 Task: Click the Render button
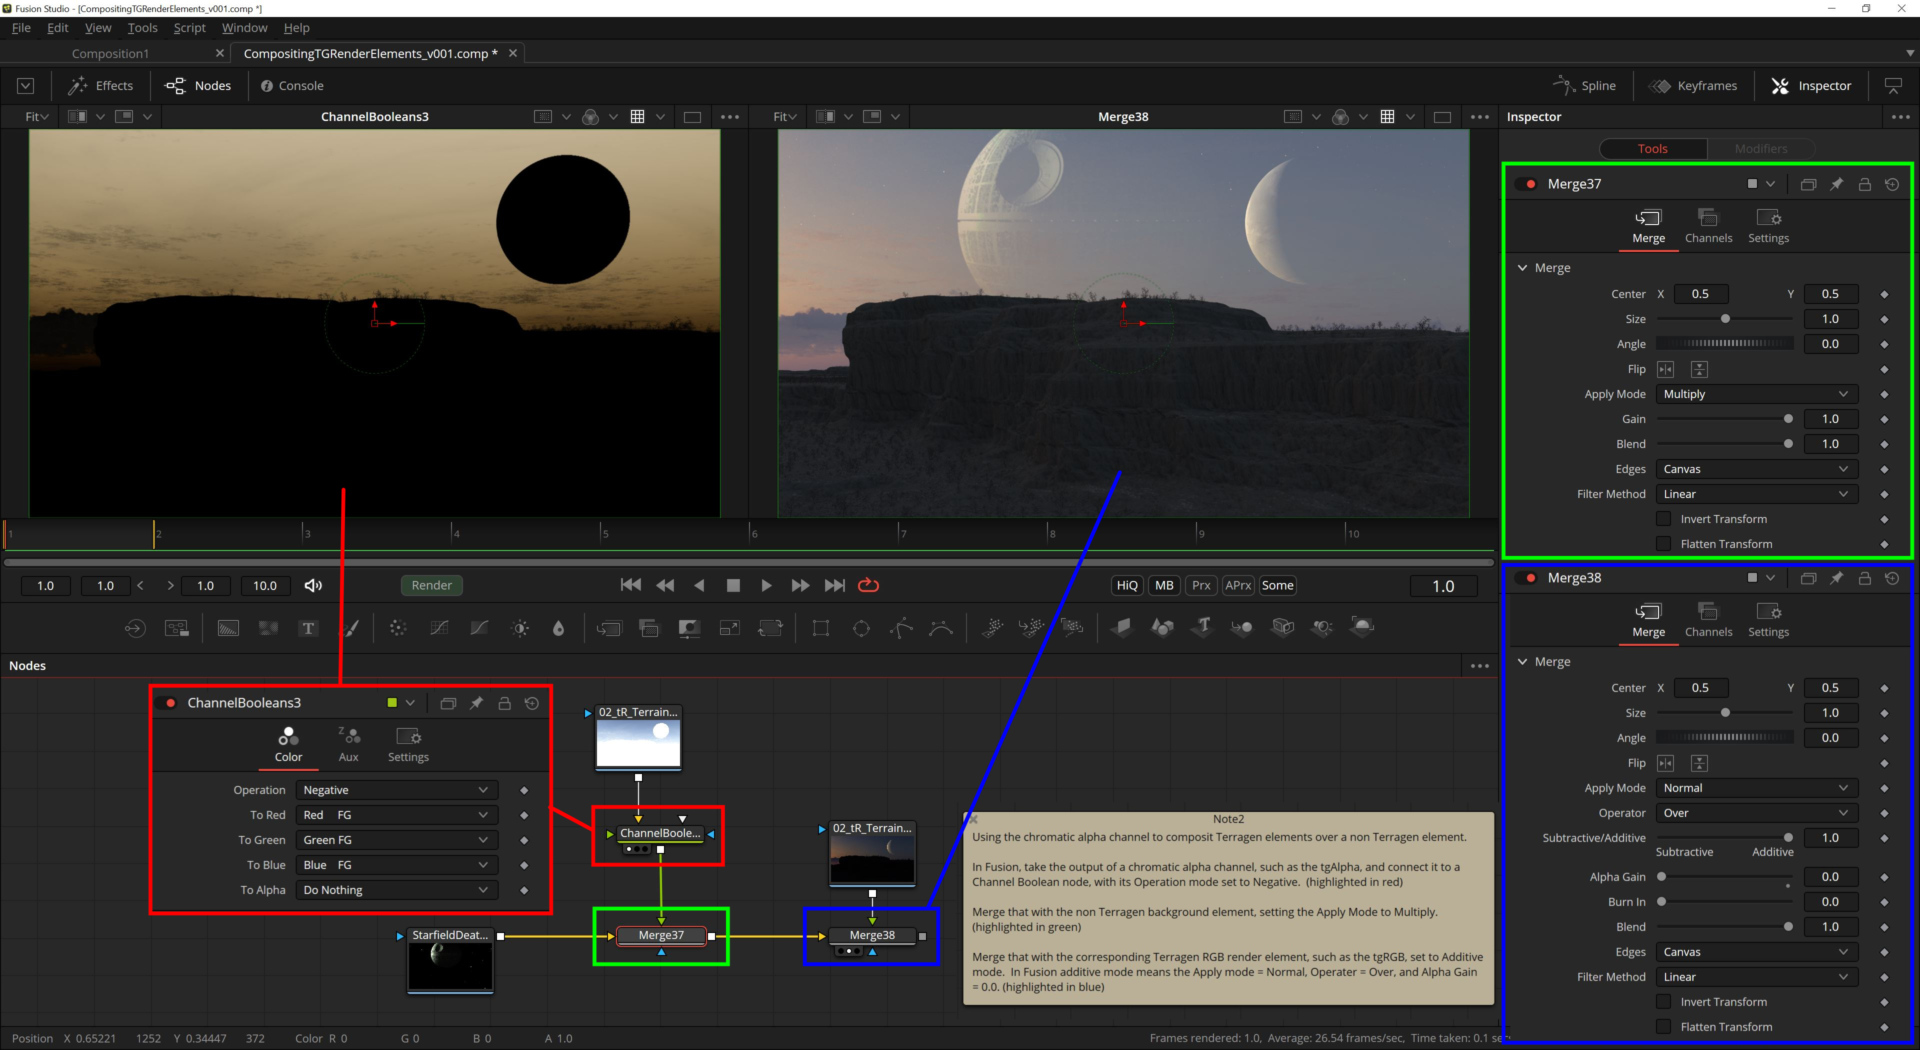pyautogui.click(x=432, y=586)
